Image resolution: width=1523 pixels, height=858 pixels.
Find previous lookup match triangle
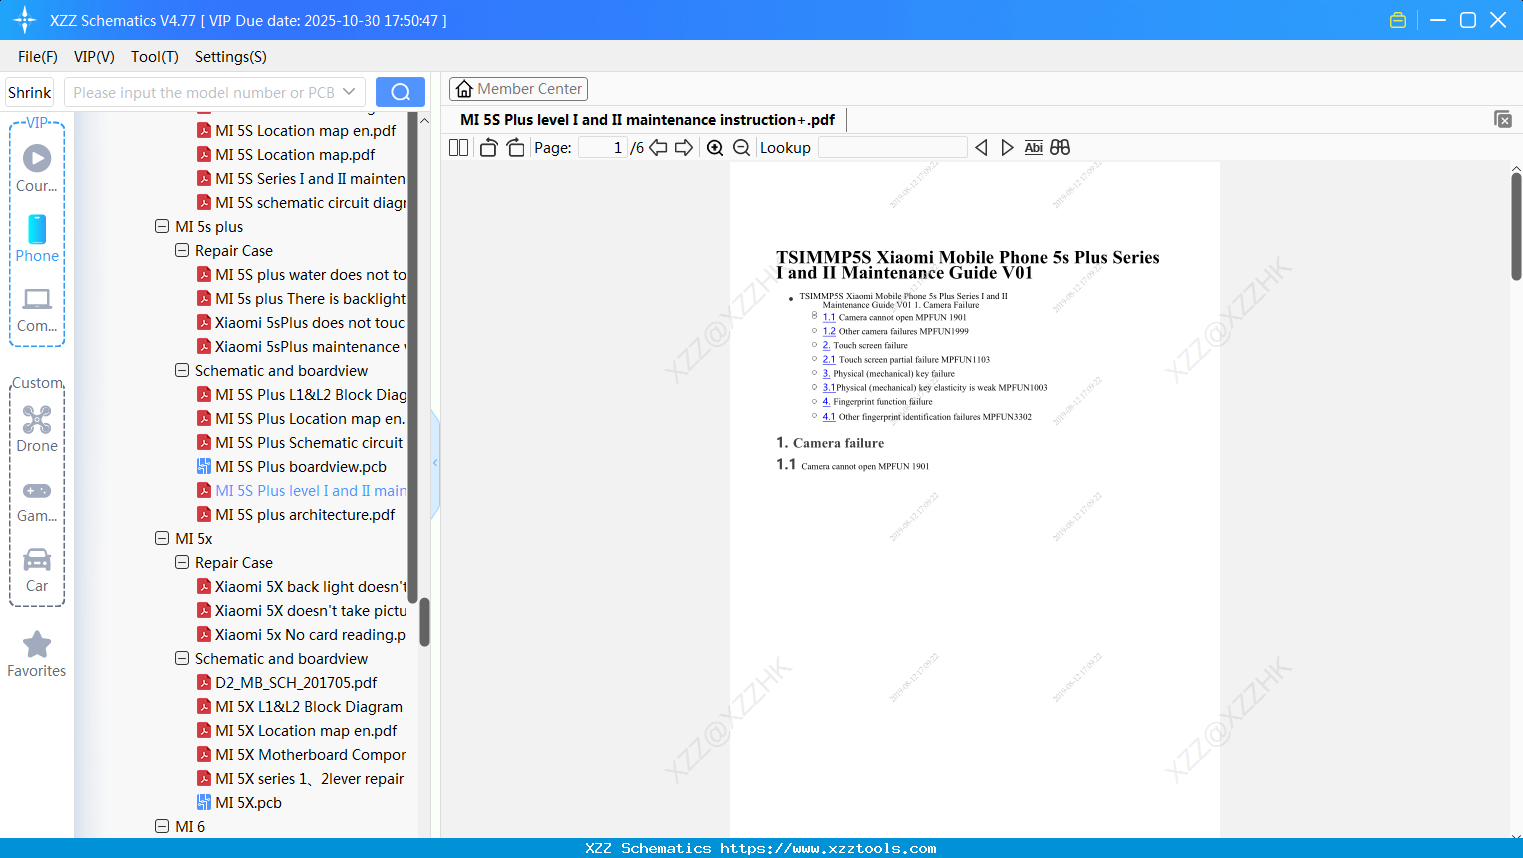(981, 148)
